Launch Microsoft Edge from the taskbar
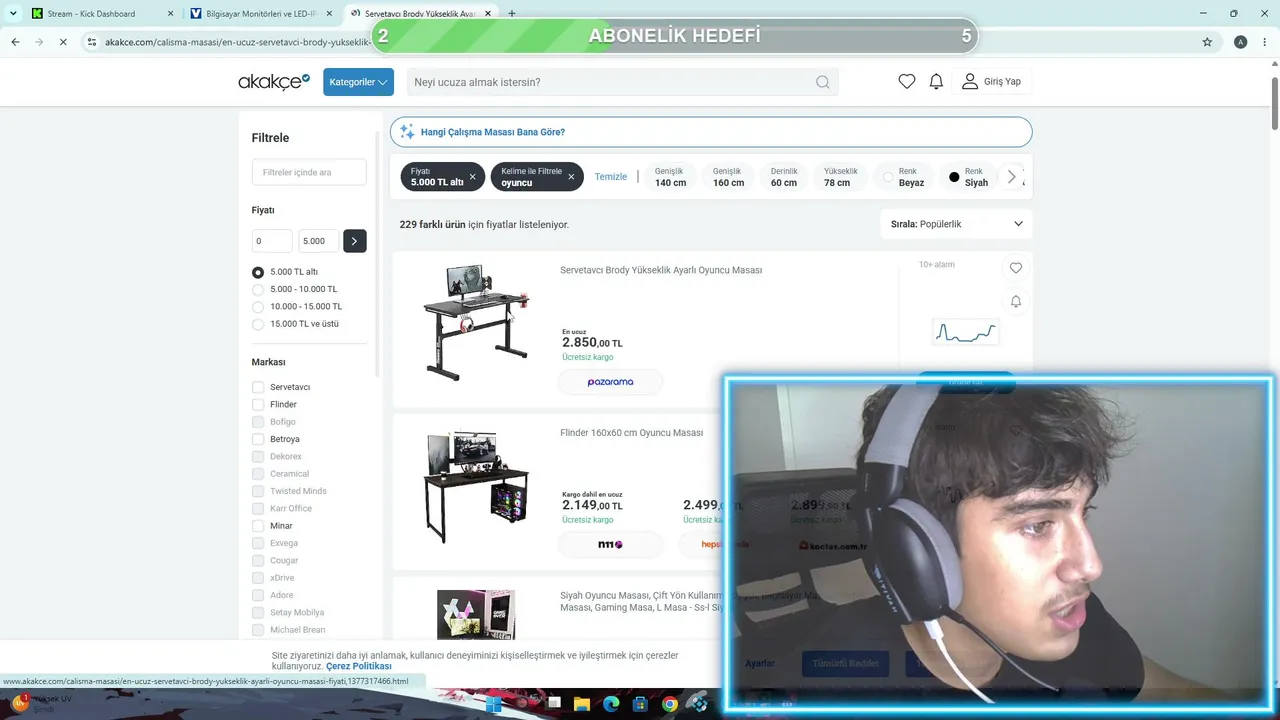Viewport: 1280px width, 720px height. click(x=611, y=704)
